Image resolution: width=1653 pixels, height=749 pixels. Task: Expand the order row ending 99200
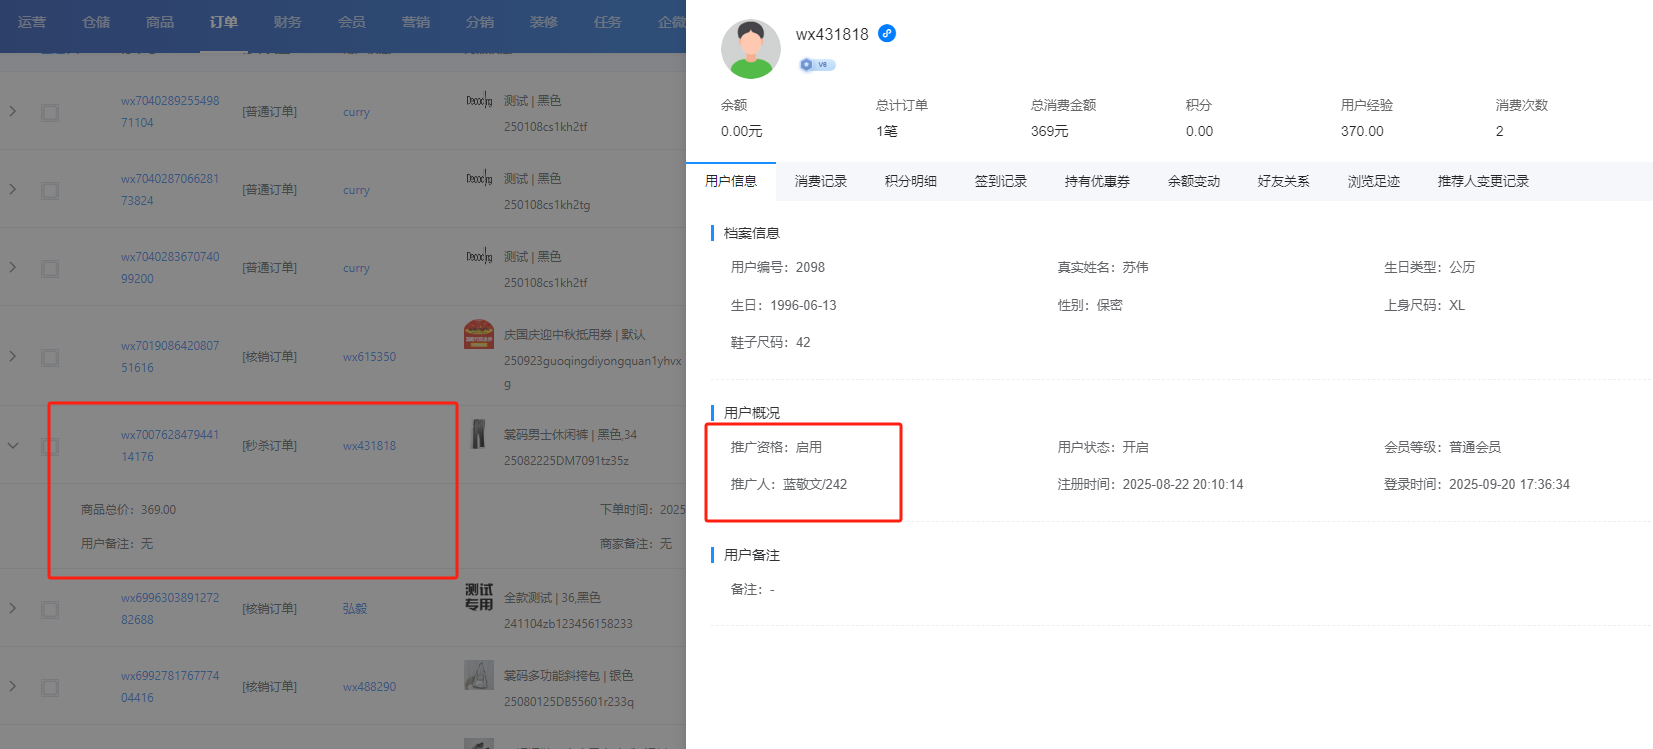click(x=13, y=267)
